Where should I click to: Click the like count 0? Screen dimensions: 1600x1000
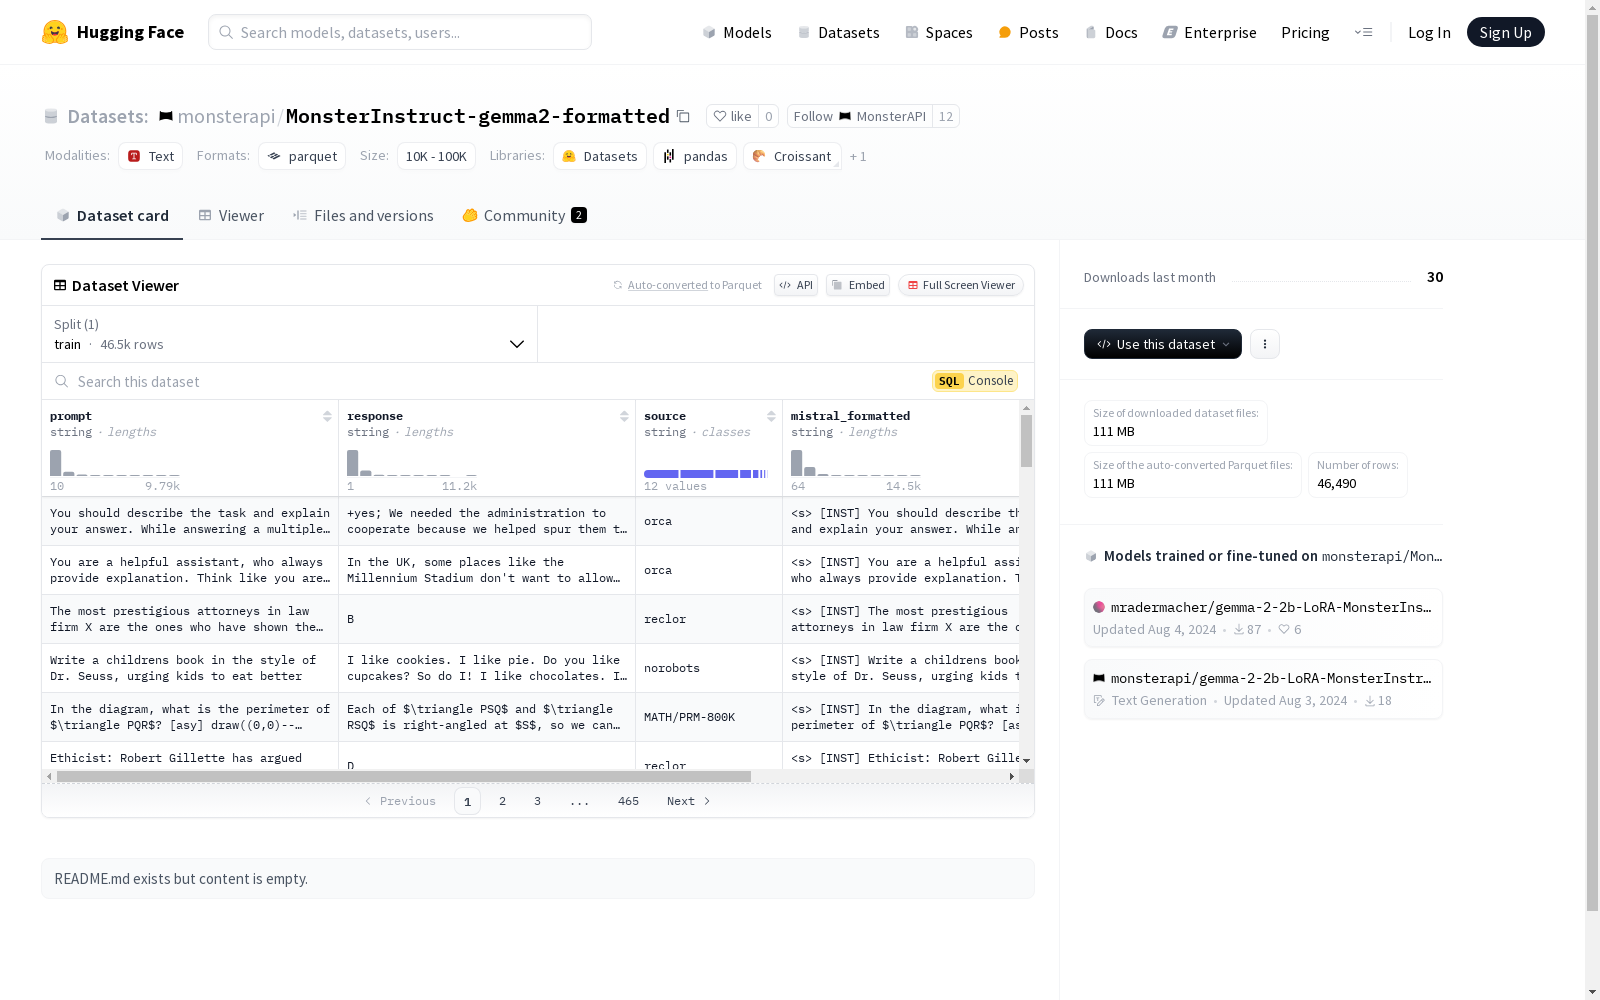[x=768, y=116]
